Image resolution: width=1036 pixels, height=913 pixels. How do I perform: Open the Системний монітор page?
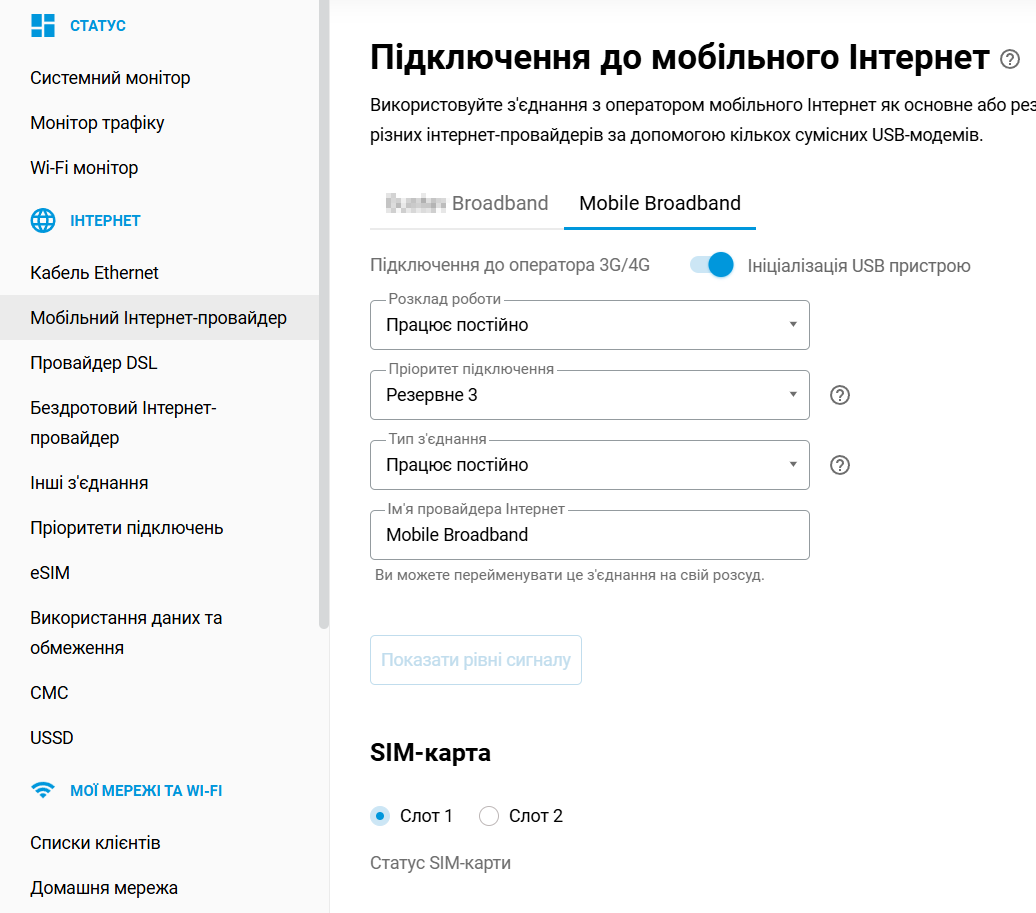tap(110, 78)
